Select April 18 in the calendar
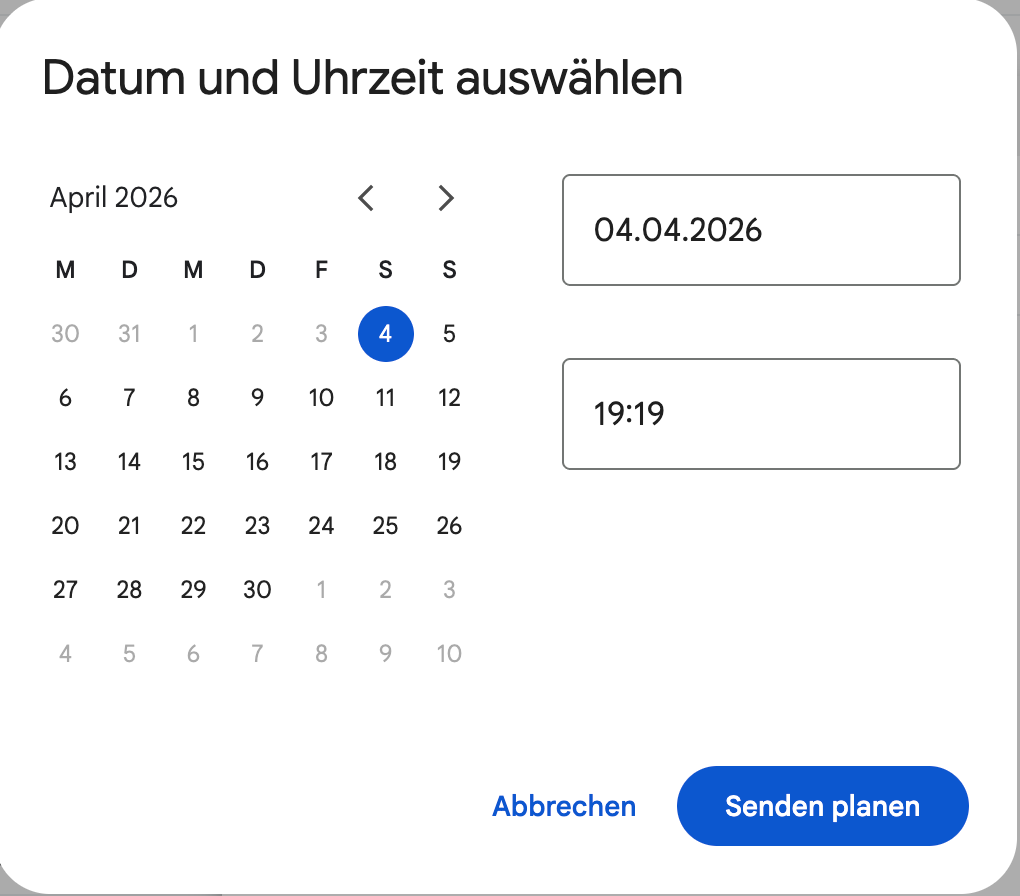 click(x=385, y=462)
